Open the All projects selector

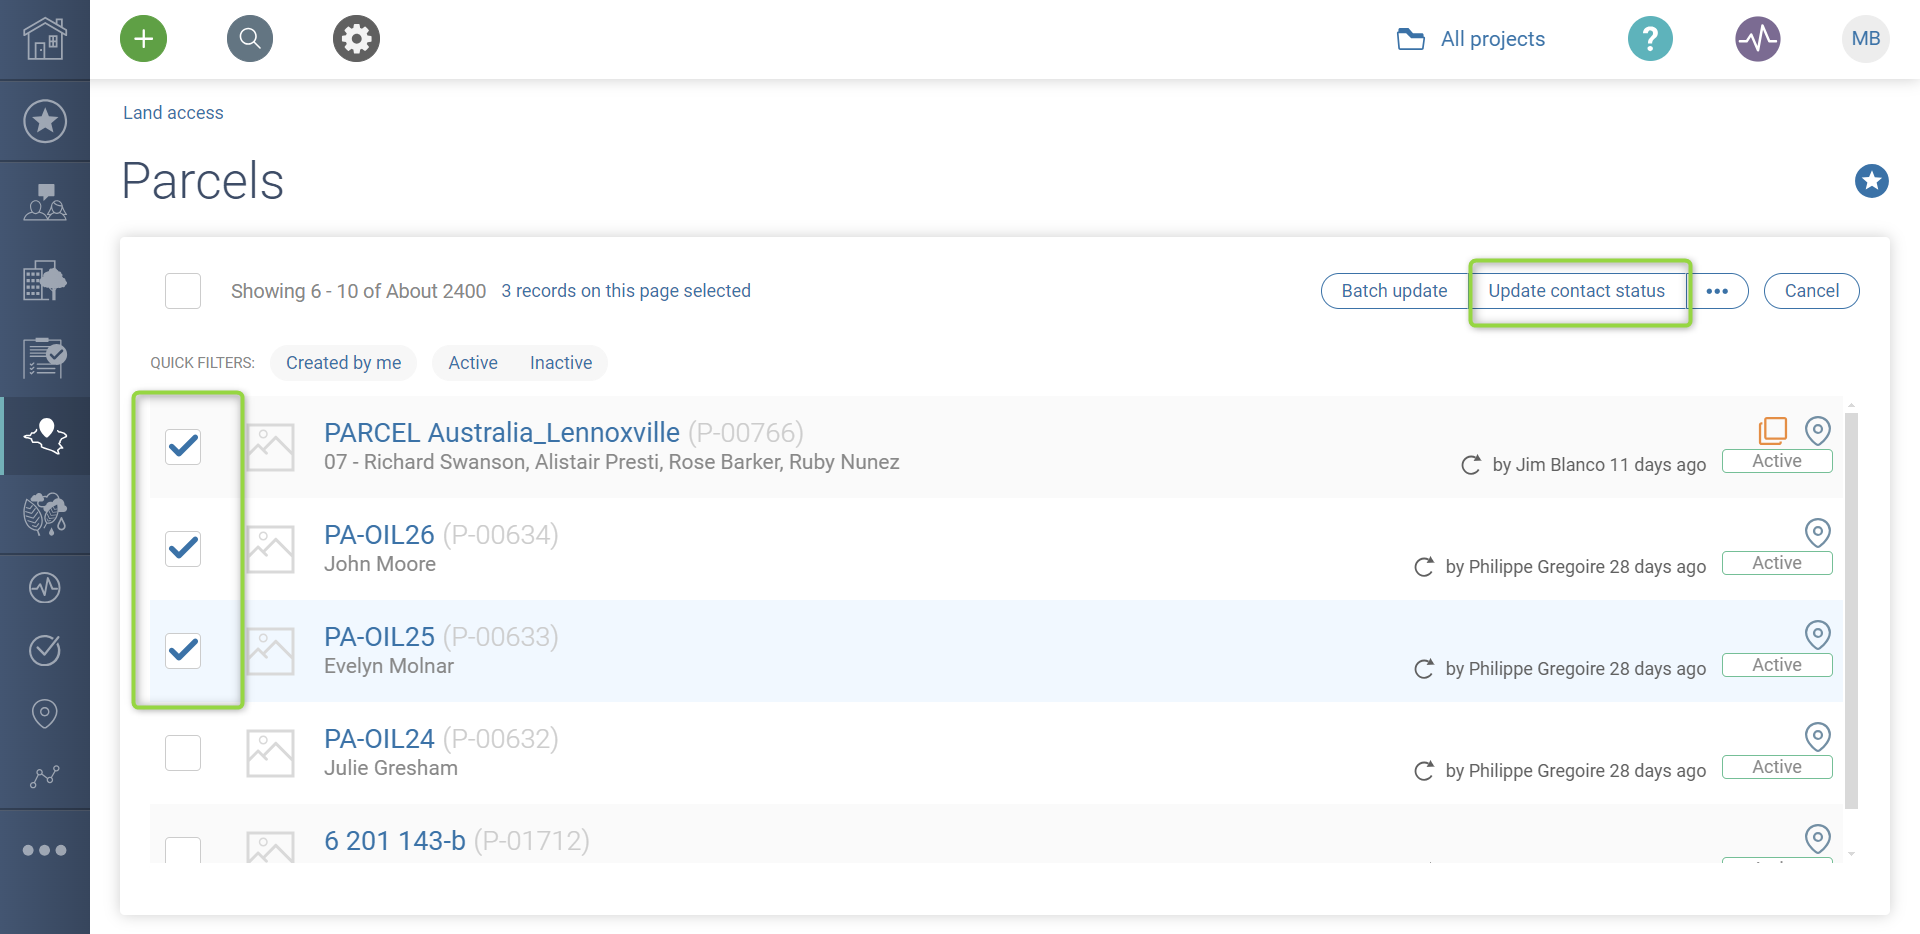tap(1471, 39)
